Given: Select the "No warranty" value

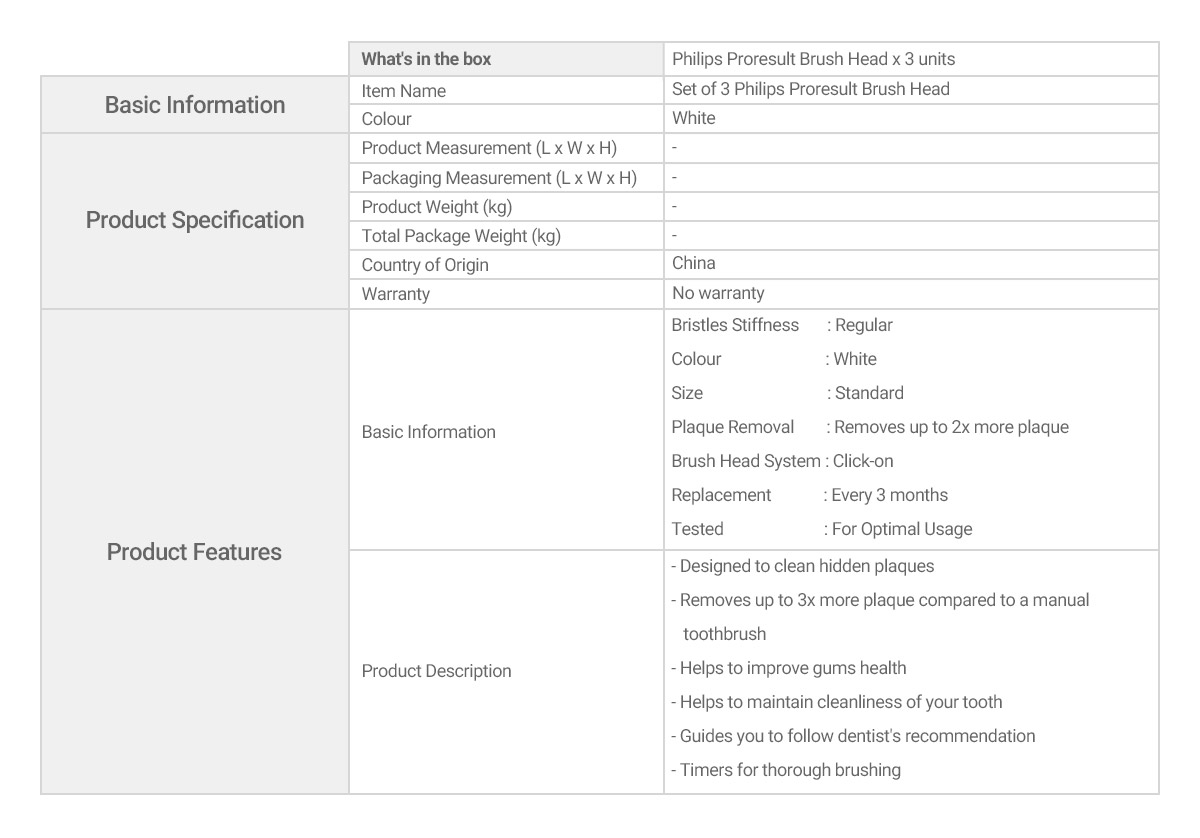Looking at the screenshot, I should click(x=718, y=293).
